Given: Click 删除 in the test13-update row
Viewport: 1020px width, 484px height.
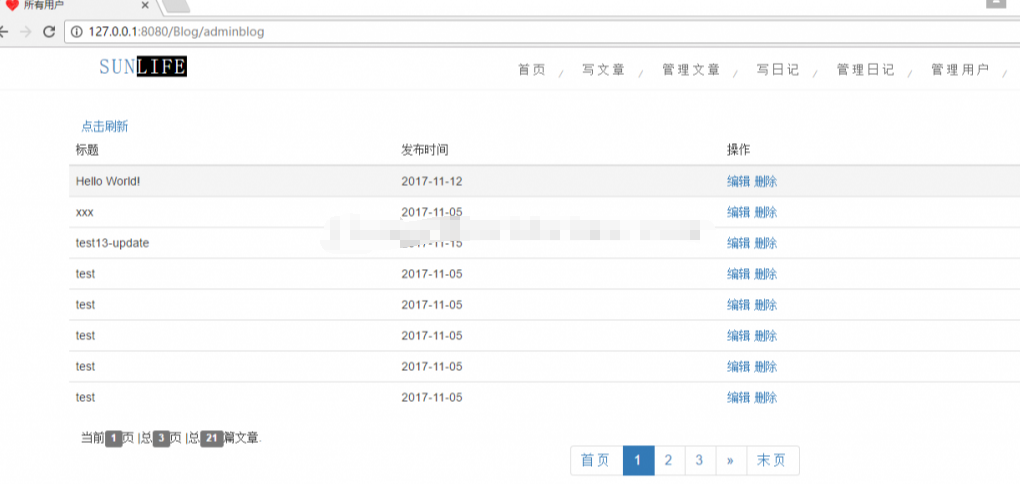Looking at the screenshot, I should coord(766,243).
